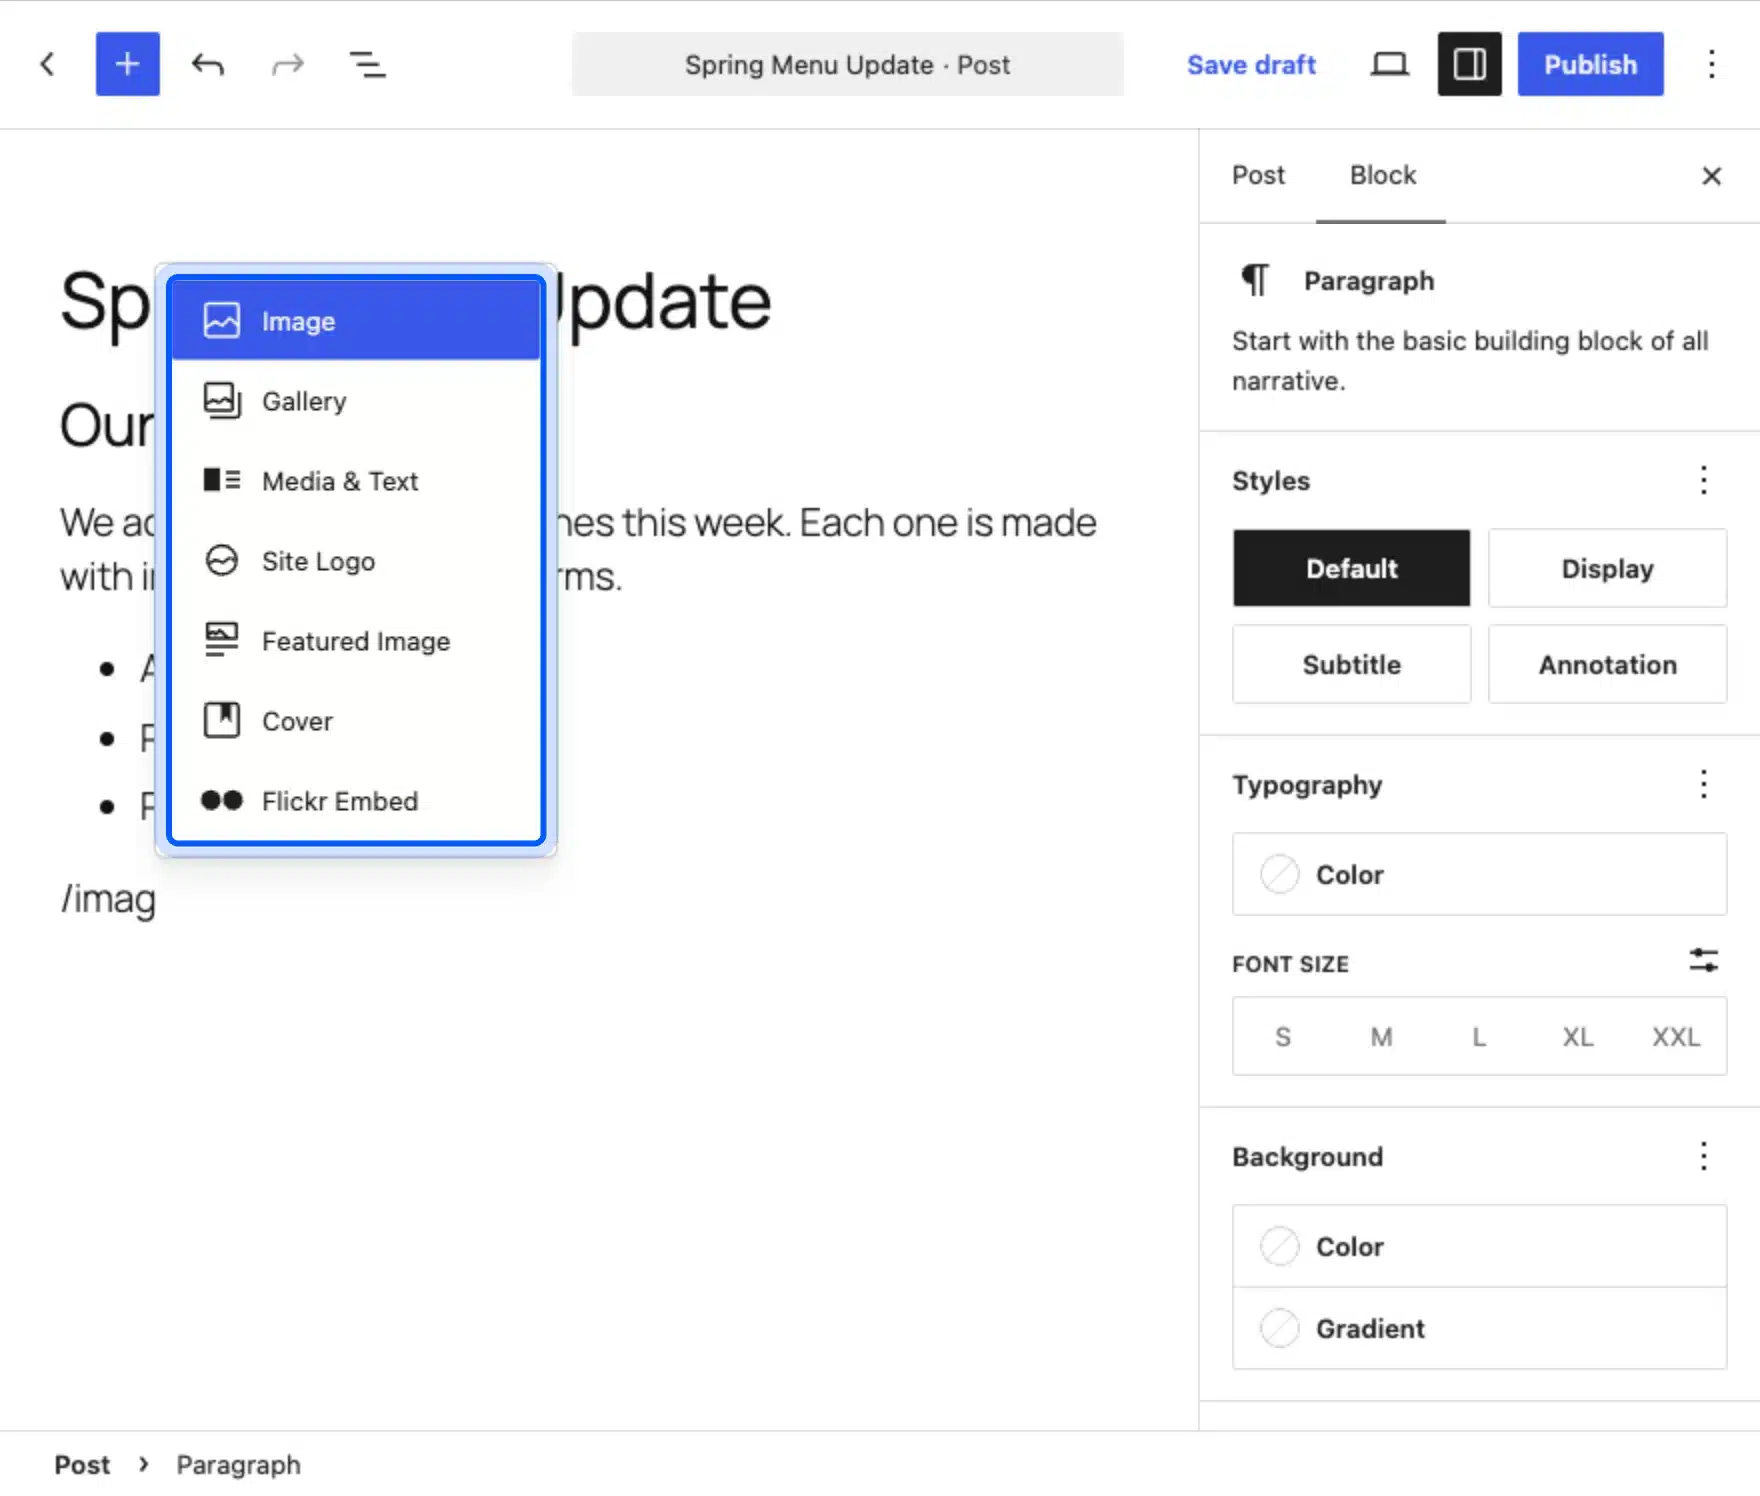Viewport: 1760px width, 1496px height.
Task: Apply the Default paragraph style
Action: point(1351,568)
